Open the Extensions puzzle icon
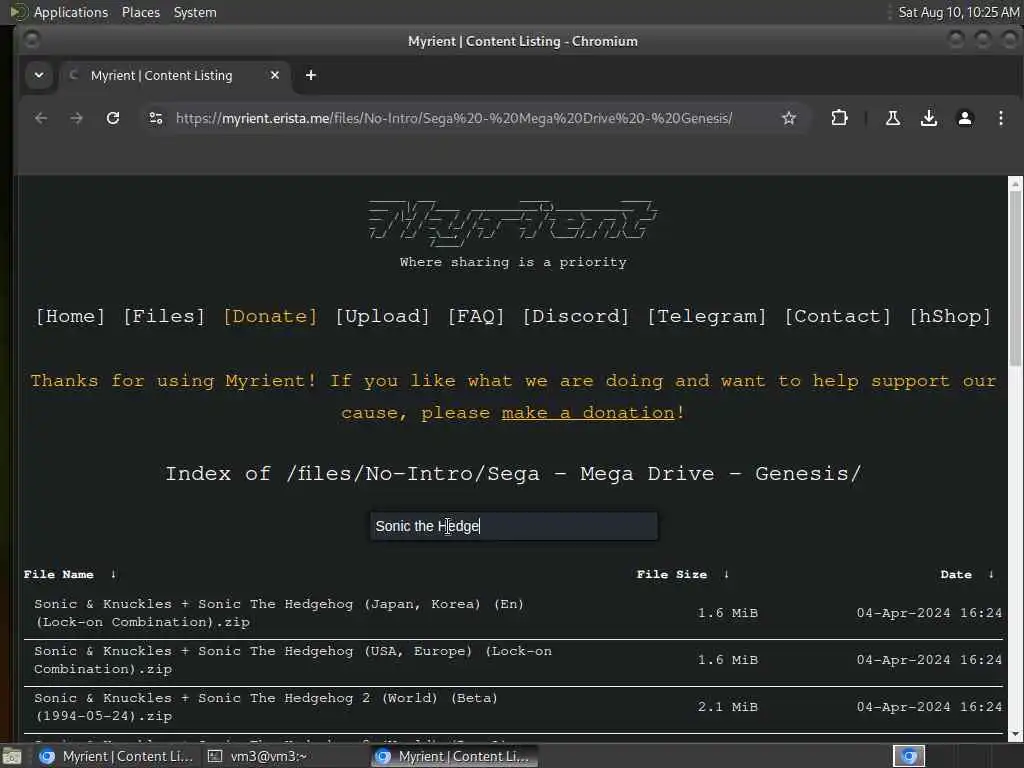Viewport: 1024px width, 768px height. click(x=839, y=118)
